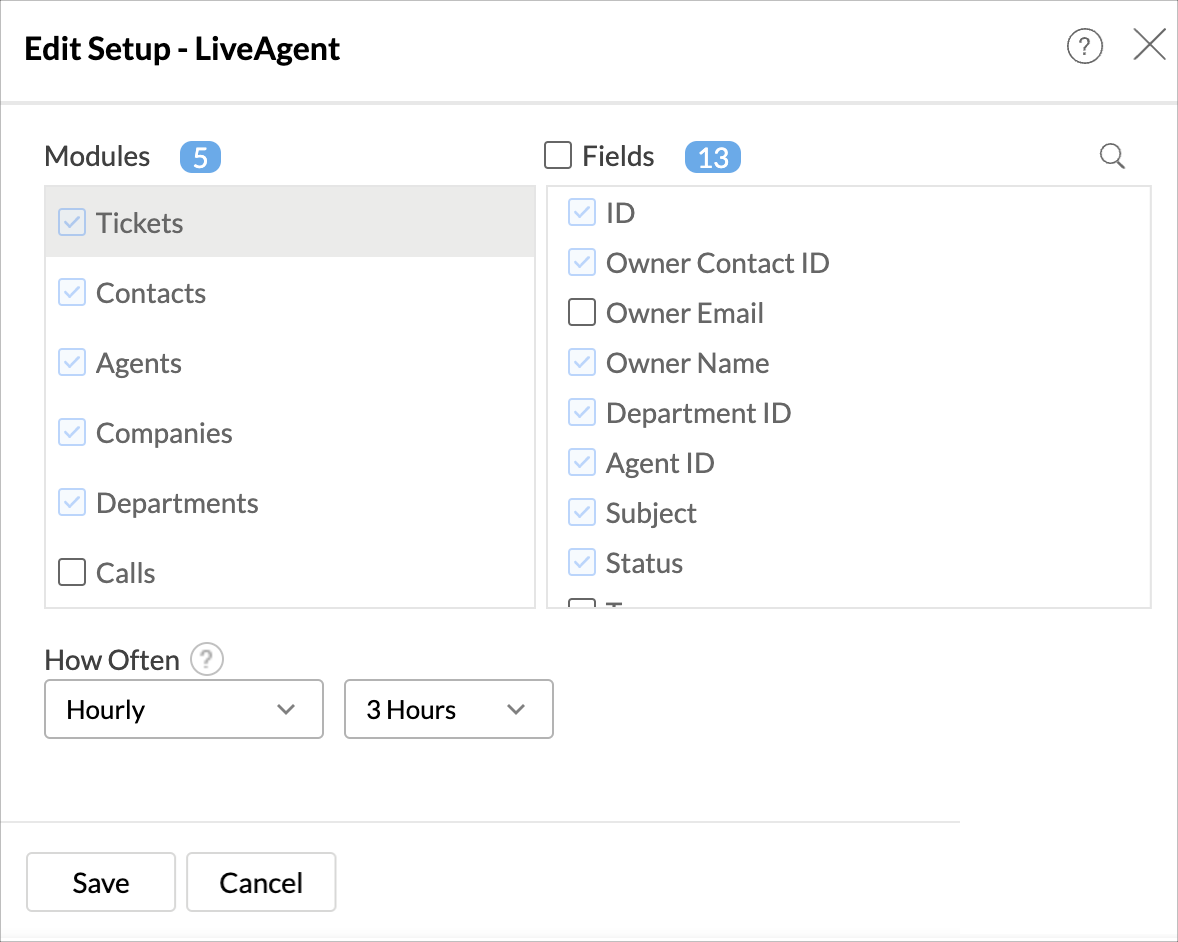Uncheck the Owner Contact ID checkbox

click(581, 262)
